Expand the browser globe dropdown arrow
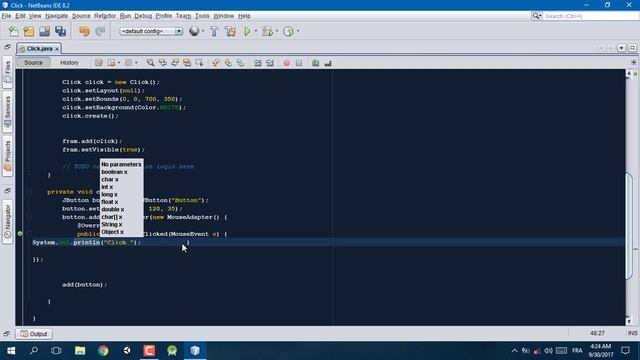This screenshot has height=360, width=640. click(203, 31)
